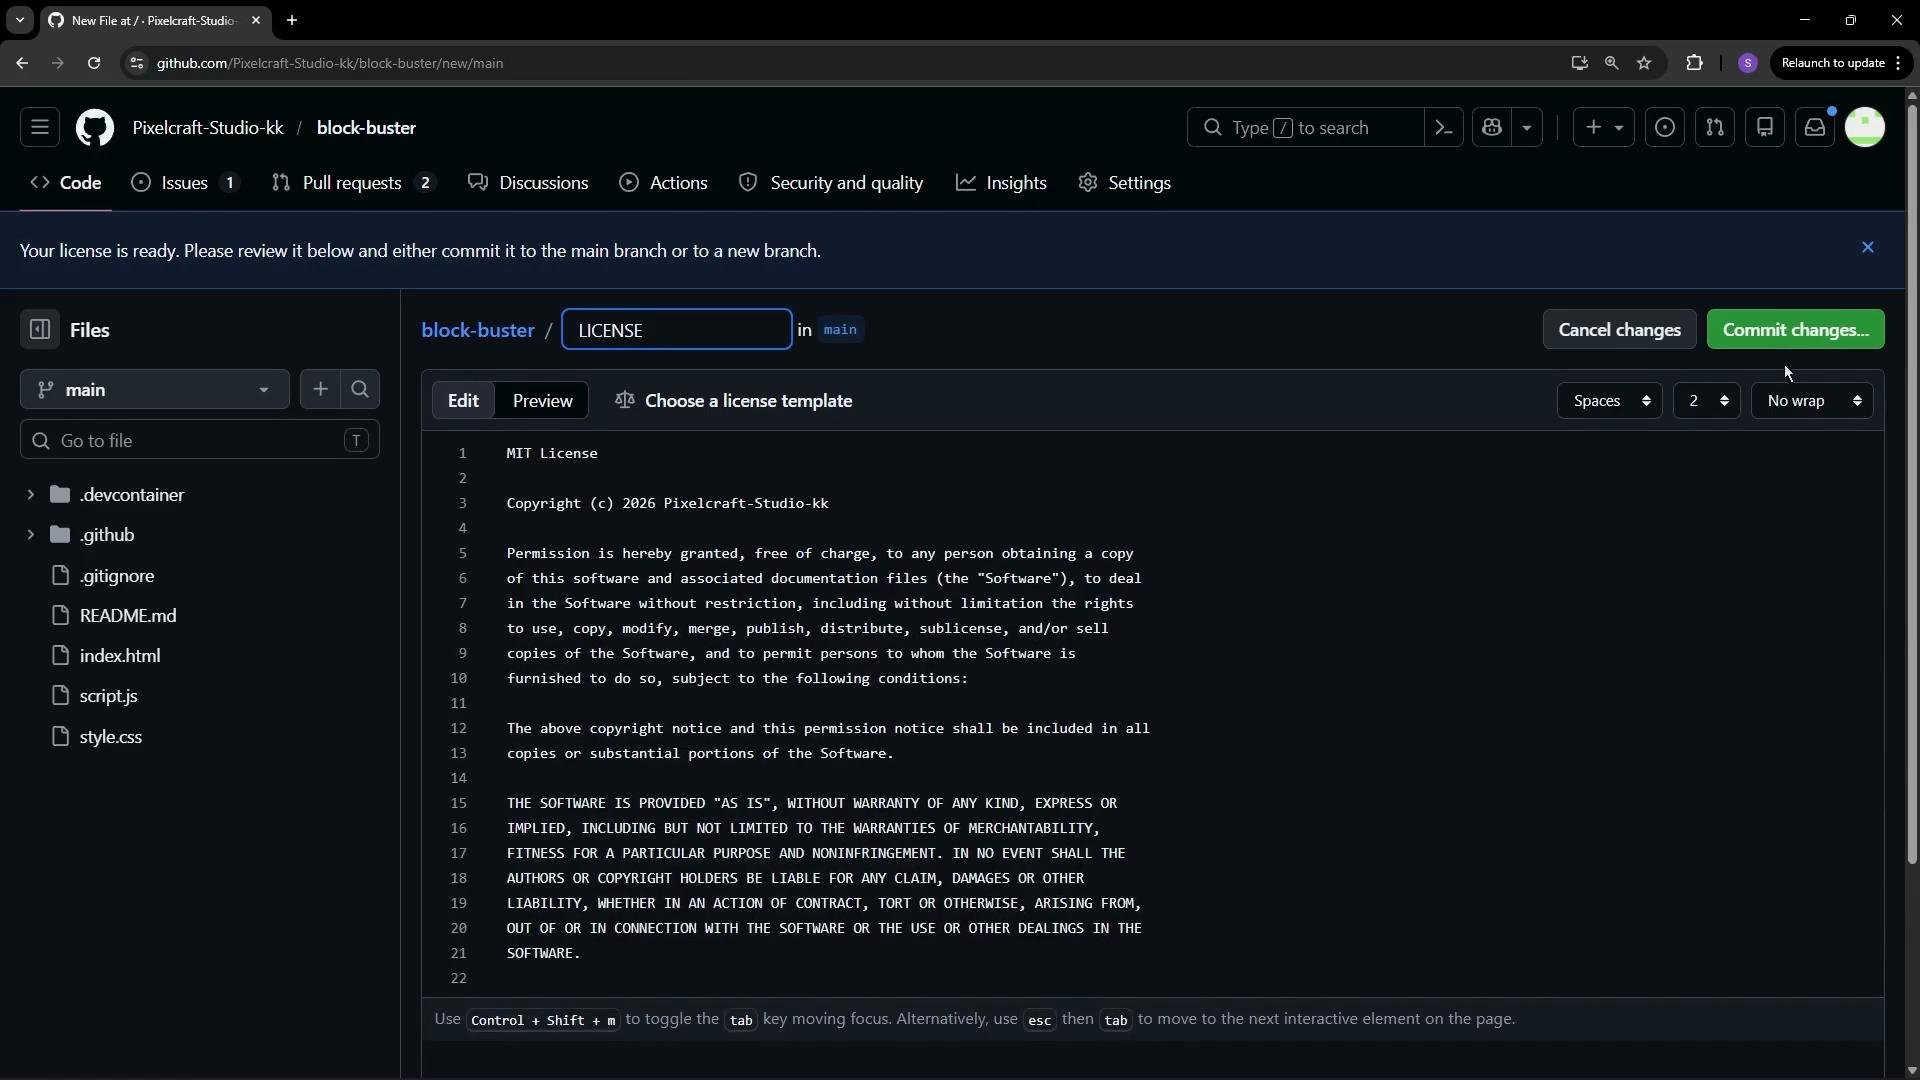Open README.md in file tree
This screenshot has width=1920, height=1080.
click(128, 616)
